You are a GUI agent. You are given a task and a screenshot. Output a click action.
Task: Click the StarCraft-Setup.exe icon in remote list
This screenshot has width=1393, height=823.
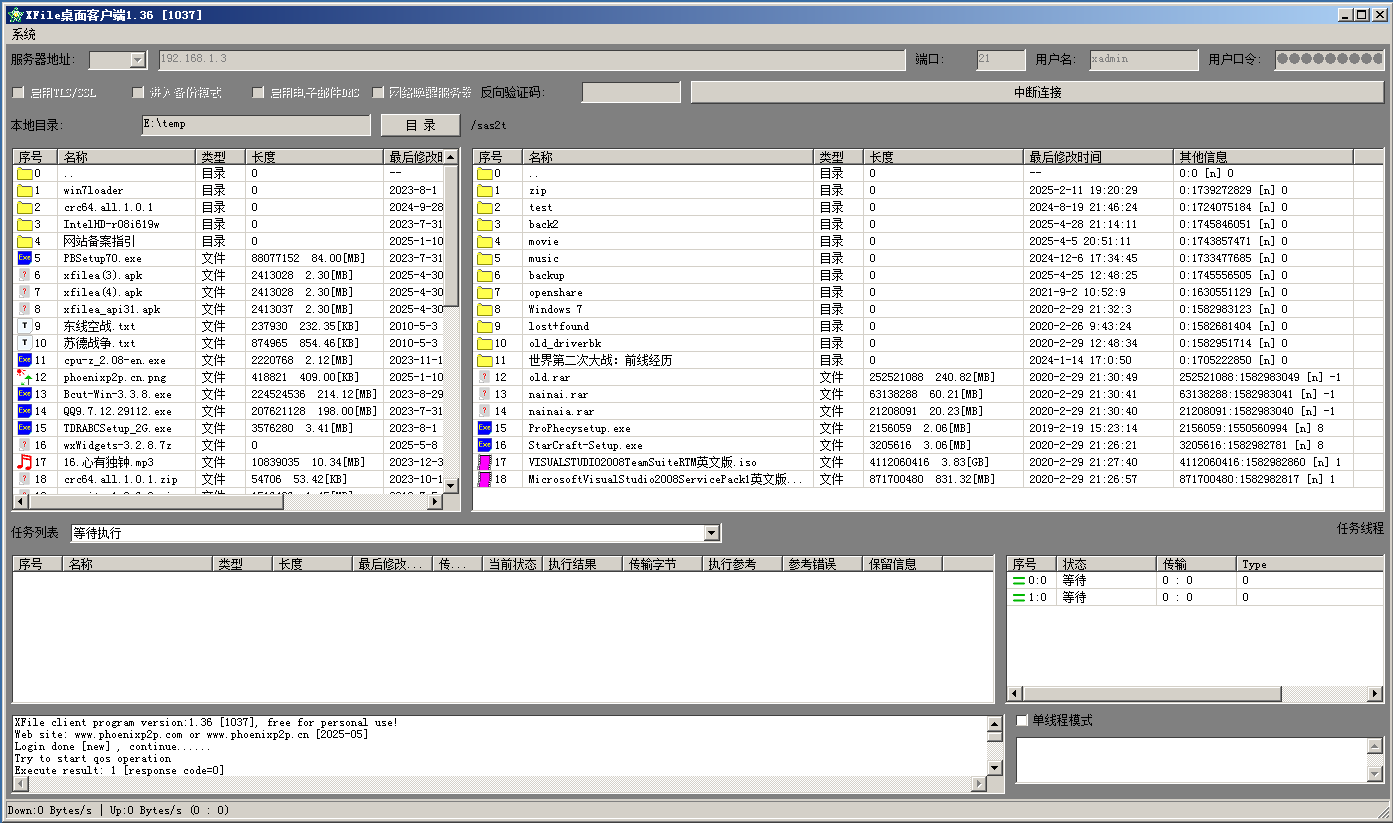[x=485, y=445]
